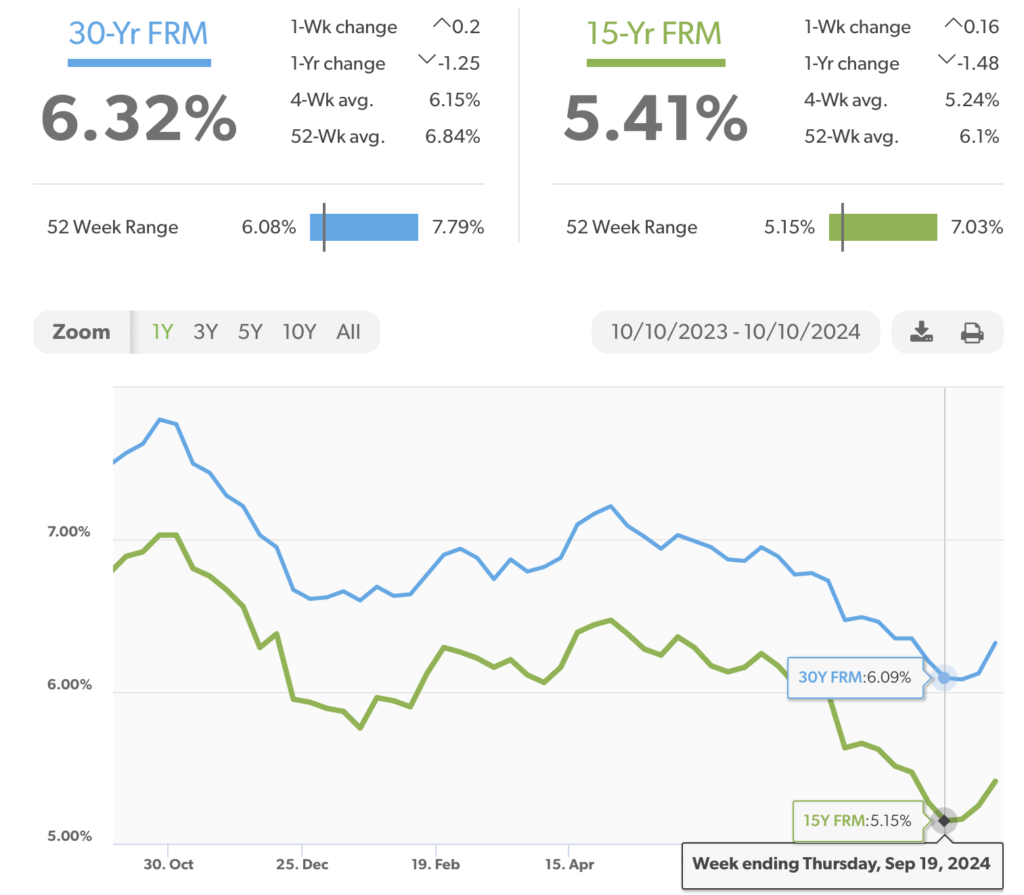1024x895 pixels.
Task: Switch zoom to 3Y
Action: (205, 332)
